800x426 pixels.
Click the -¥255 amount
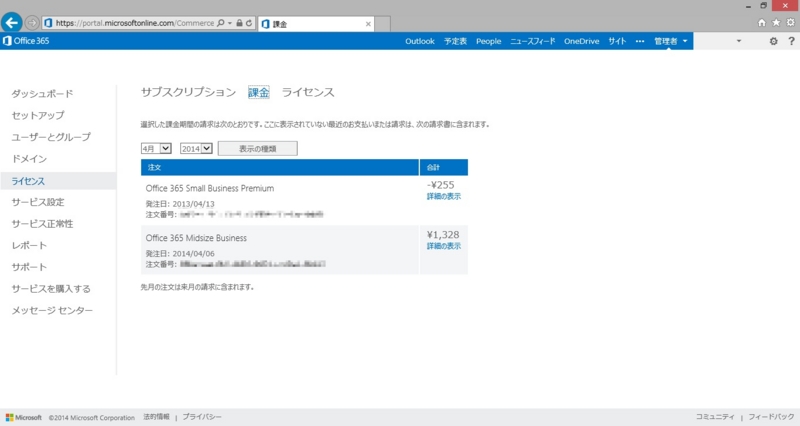[440, 185]
